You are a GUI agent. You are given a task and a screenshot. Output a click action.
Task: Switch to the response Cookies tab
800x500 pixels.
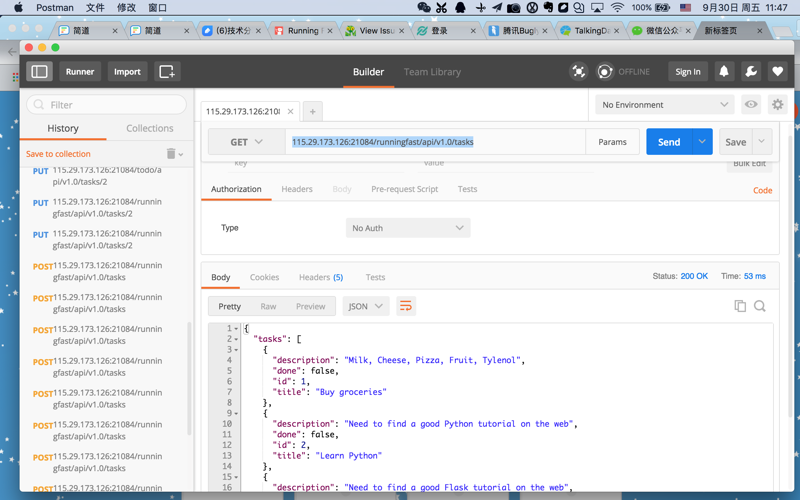point(264,277)
